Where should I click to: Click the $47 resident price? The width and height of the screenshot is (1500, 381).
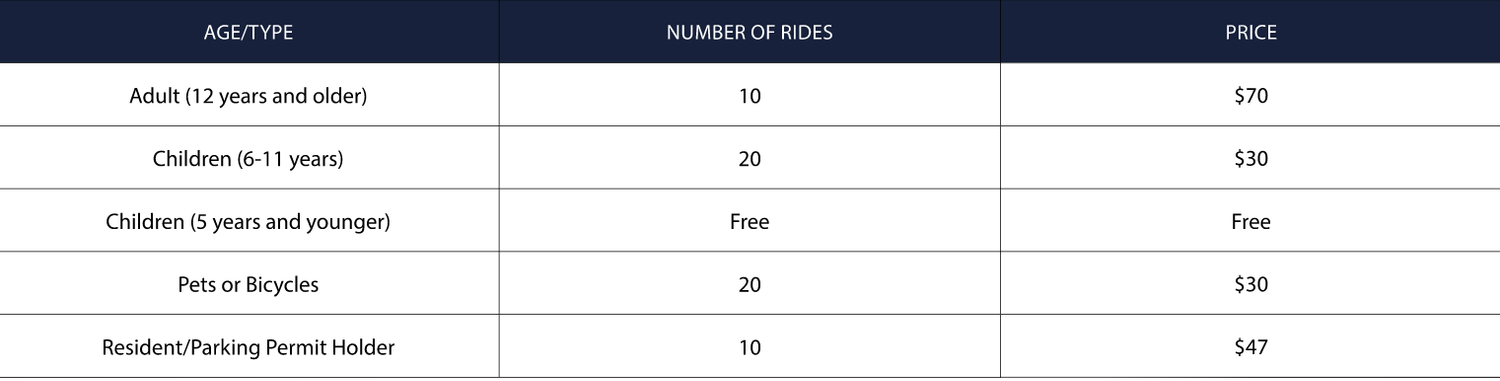(x=1251, y=348)
